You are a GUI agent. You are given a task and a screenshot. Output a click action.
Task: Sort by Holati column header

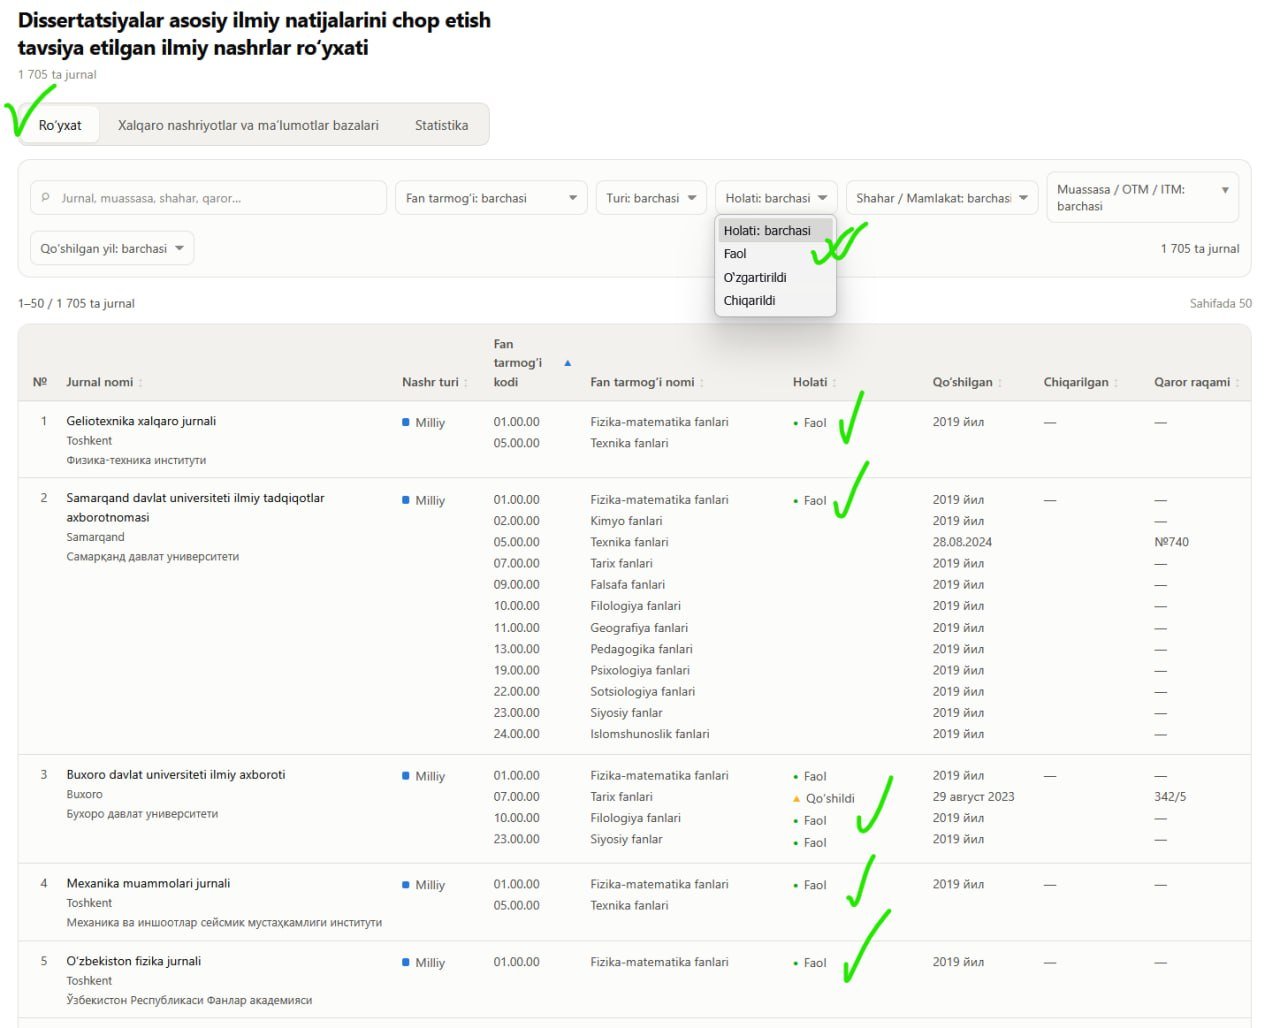pyautogui.click(x=814, y=382)
